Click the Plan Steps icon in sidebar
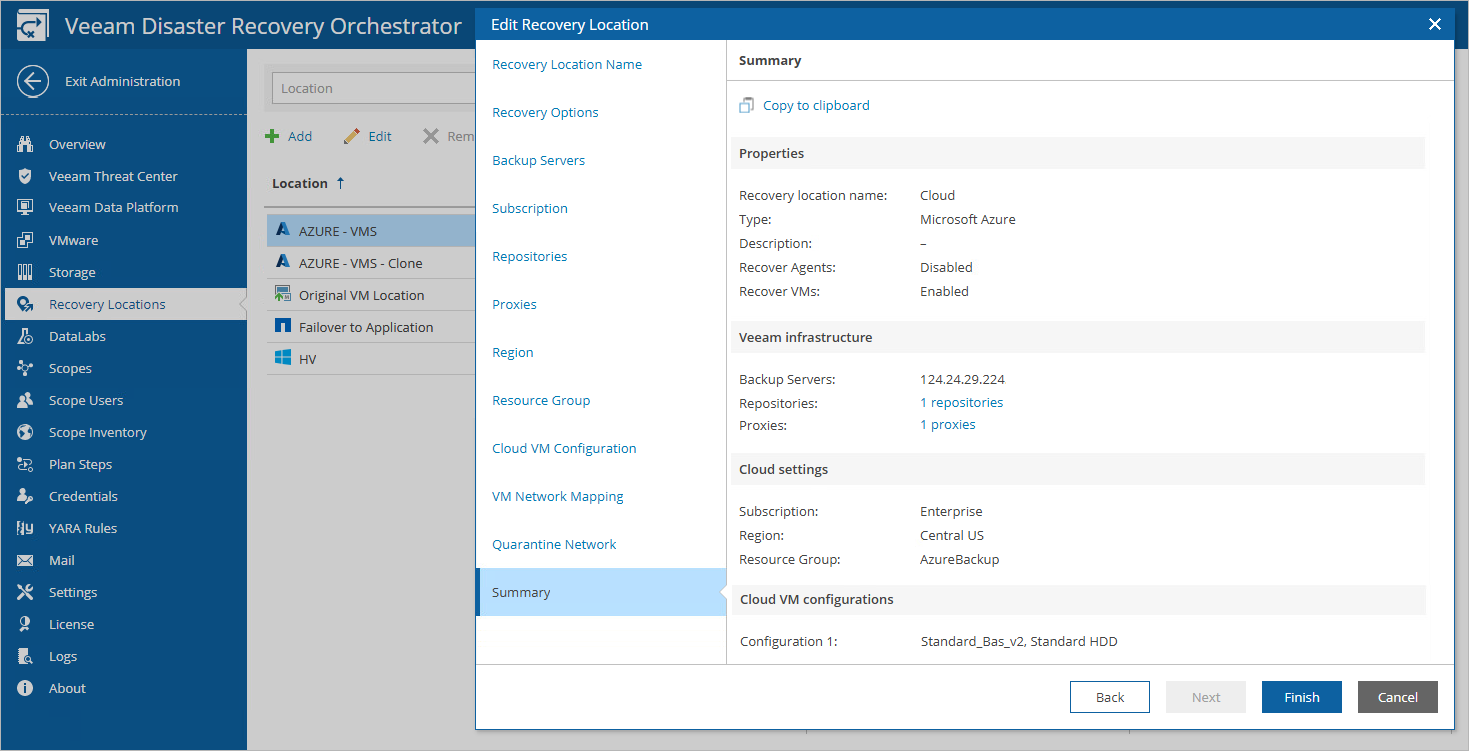Image resolution: width=1469 pixels, height=751 pixels. coord(26,465)
